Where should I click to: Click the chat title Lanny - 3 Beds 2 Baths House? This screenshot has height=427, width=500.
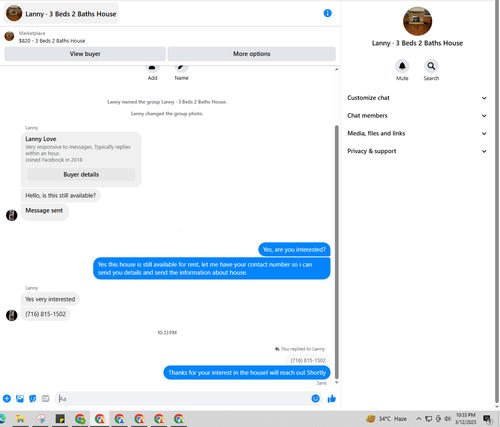71,14
